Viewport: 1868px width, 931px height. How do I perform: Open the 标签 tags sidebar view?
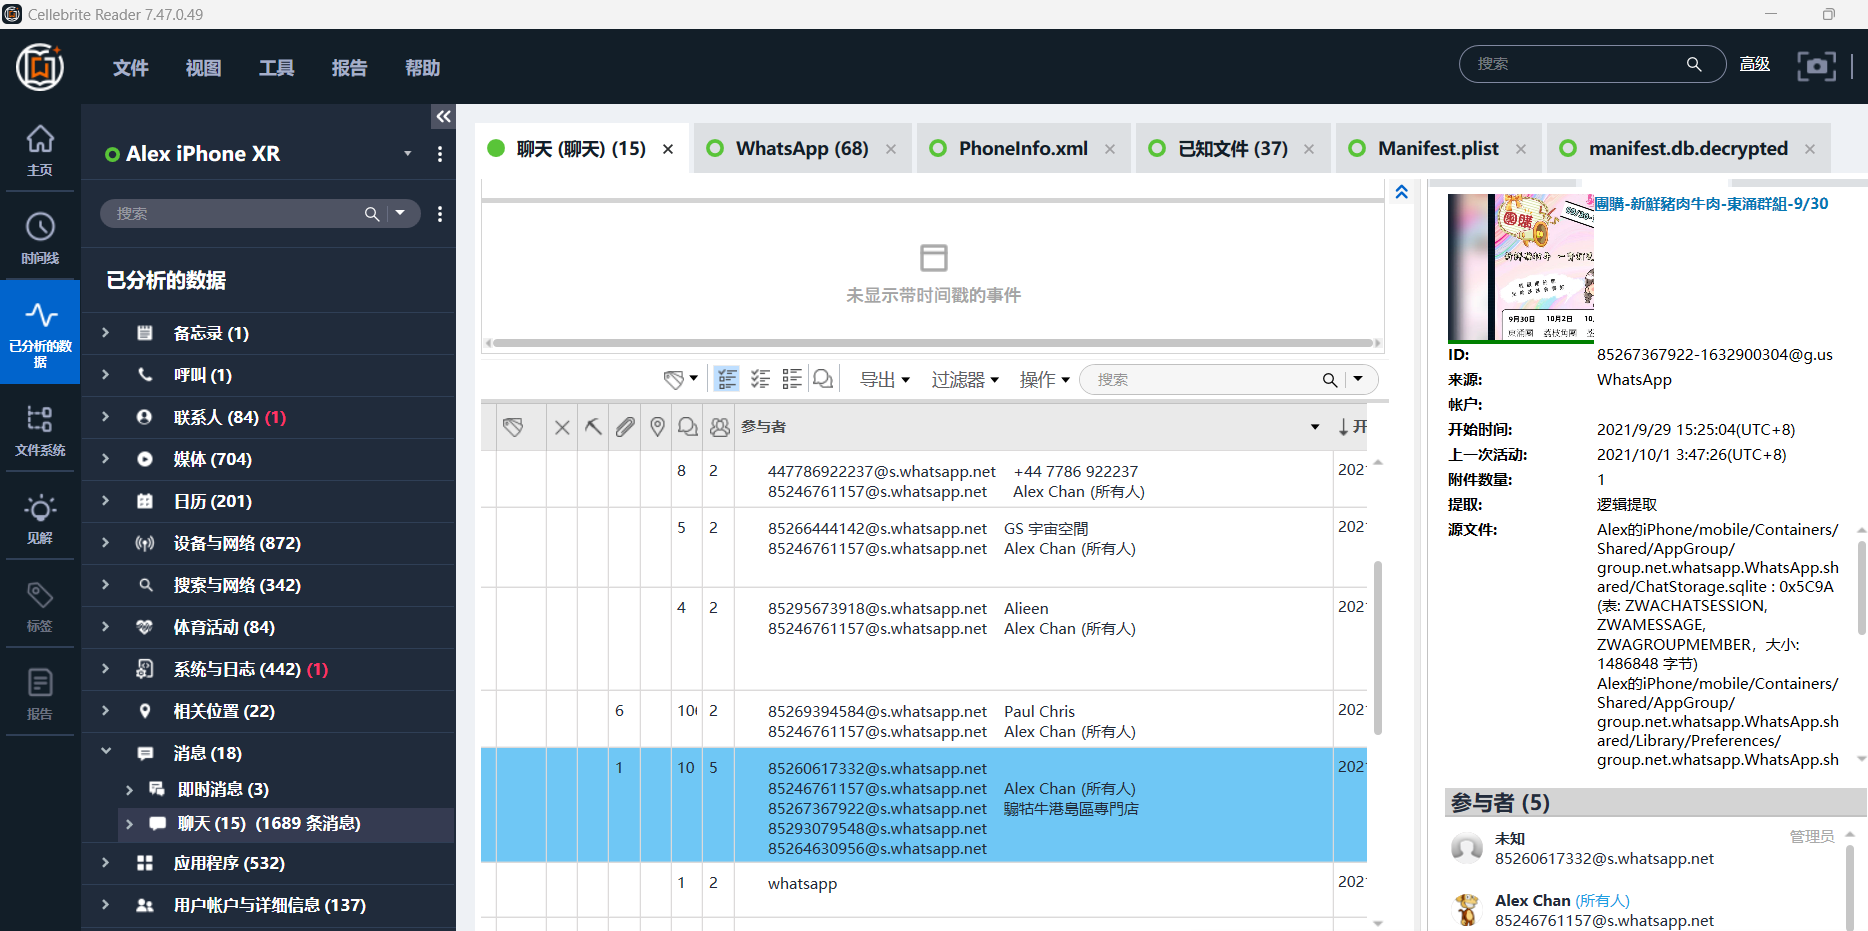(x=40, y=606)
